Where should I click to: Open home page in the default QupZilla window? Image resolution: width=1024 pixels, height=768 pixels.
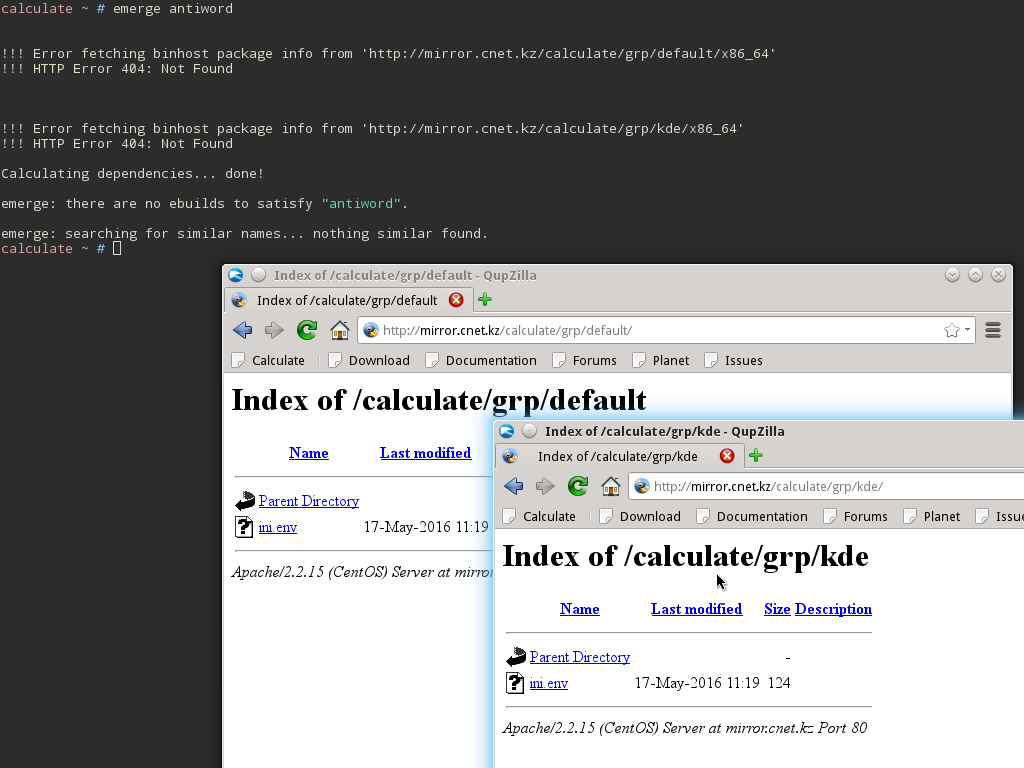point(340,330)
